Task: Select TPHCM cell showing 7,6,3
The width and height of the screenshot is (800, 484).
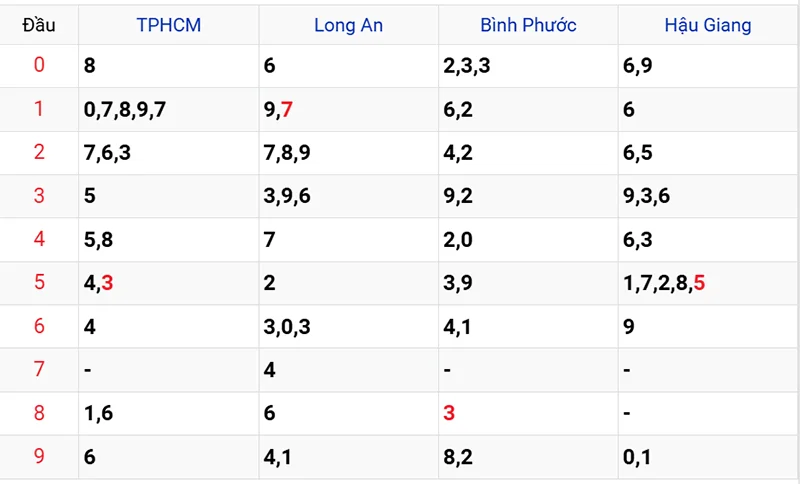Action: tap(108, 153)
